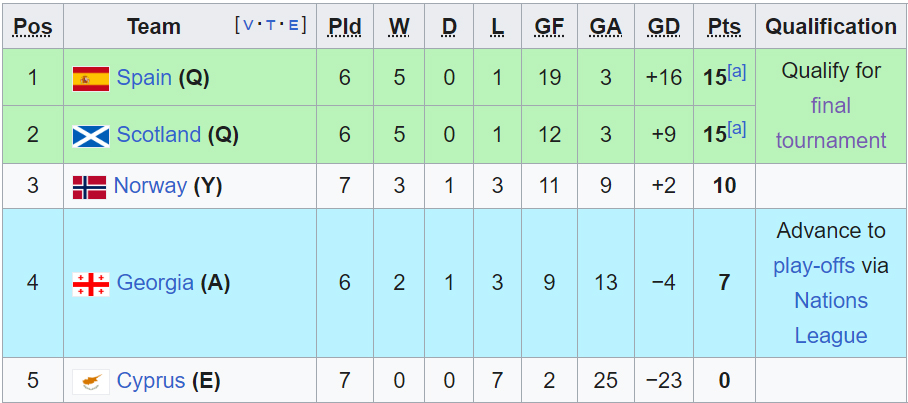Image resolution: width=908 pixels, height=403 pixels.
Task: Open the Cyprus team link
Action: point(151,381)
